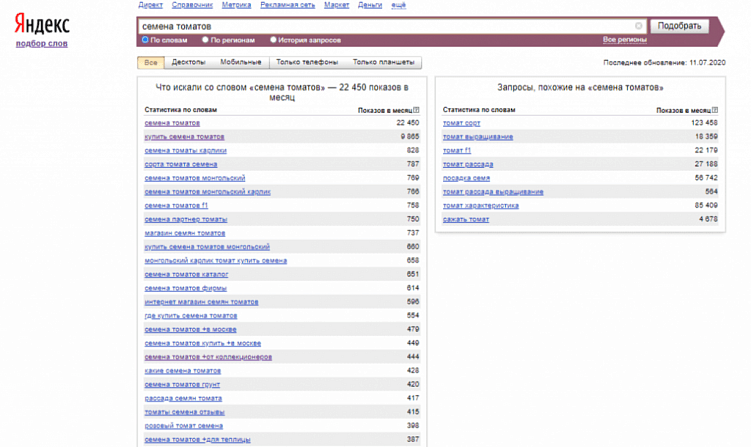751x447 pixels.
Task: Open семена томатов f1 query
Action: click(176, 206)
